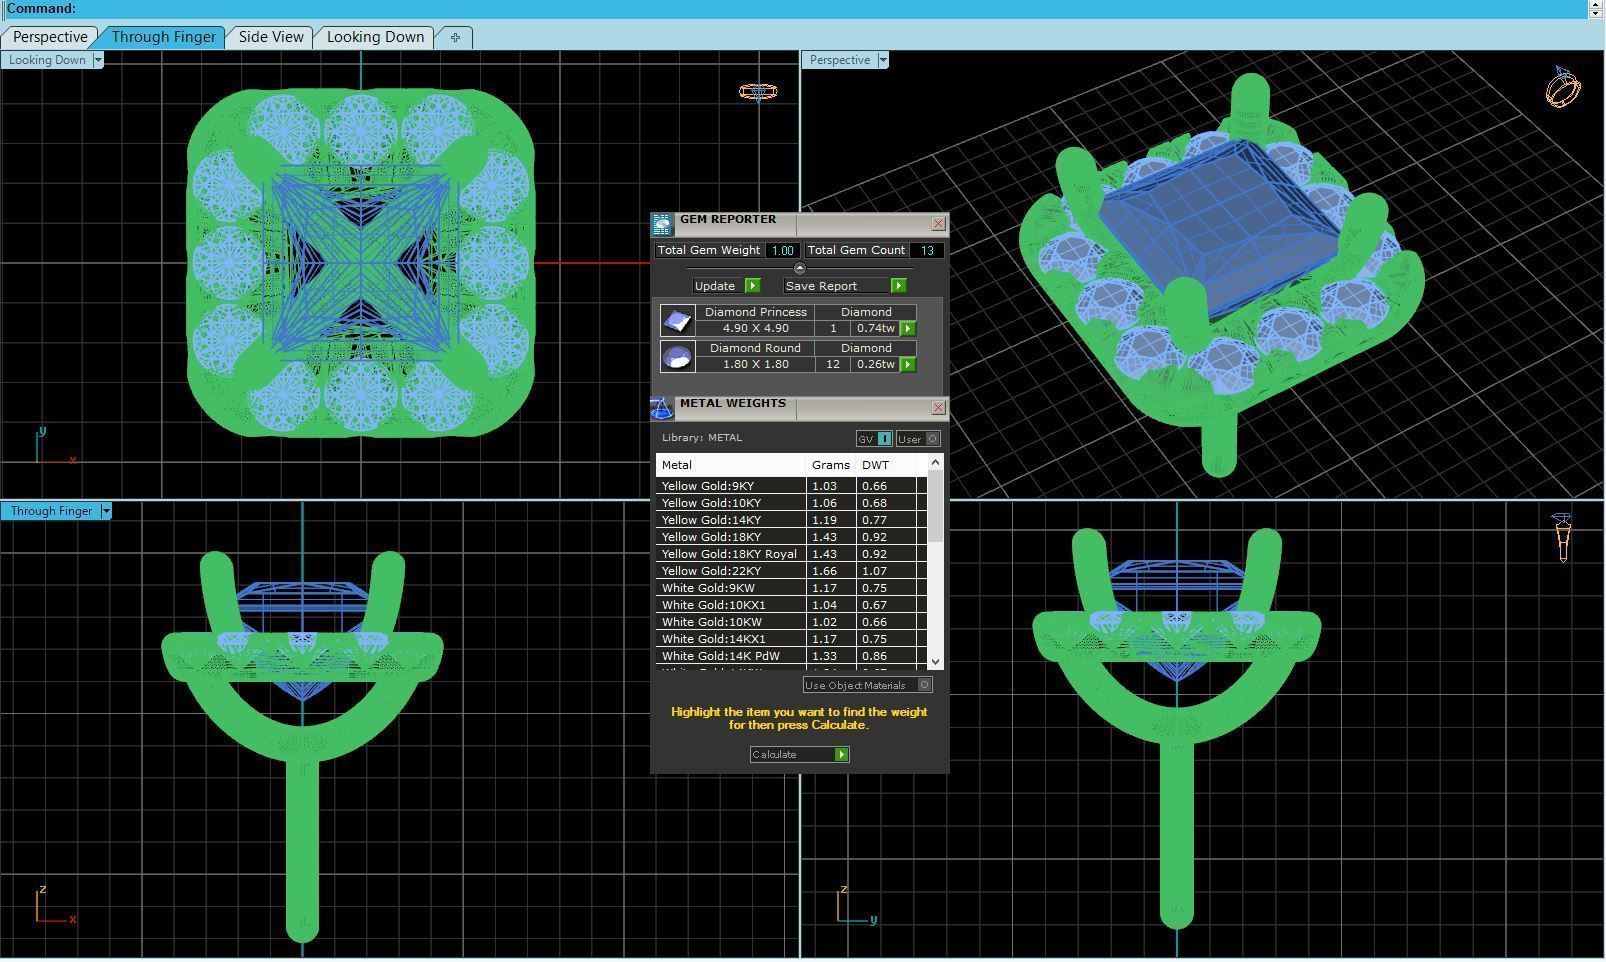
Task: Close the Gem Reporter panel
Action: (938, 224)
